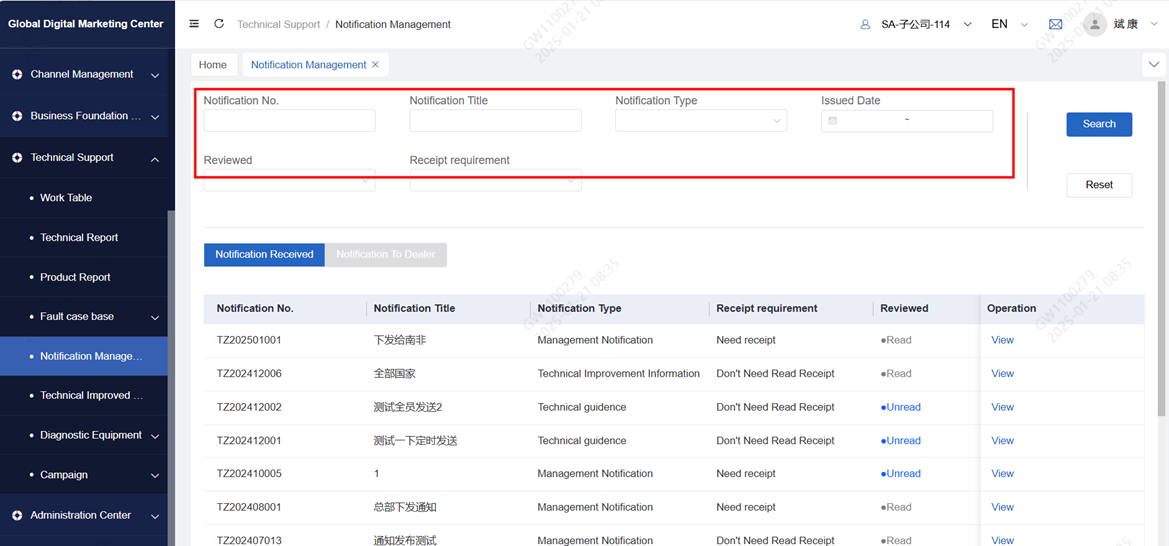Switch to Notification To Dealer tab
This screenshot has height=546, width=1169.
[385, 255]
